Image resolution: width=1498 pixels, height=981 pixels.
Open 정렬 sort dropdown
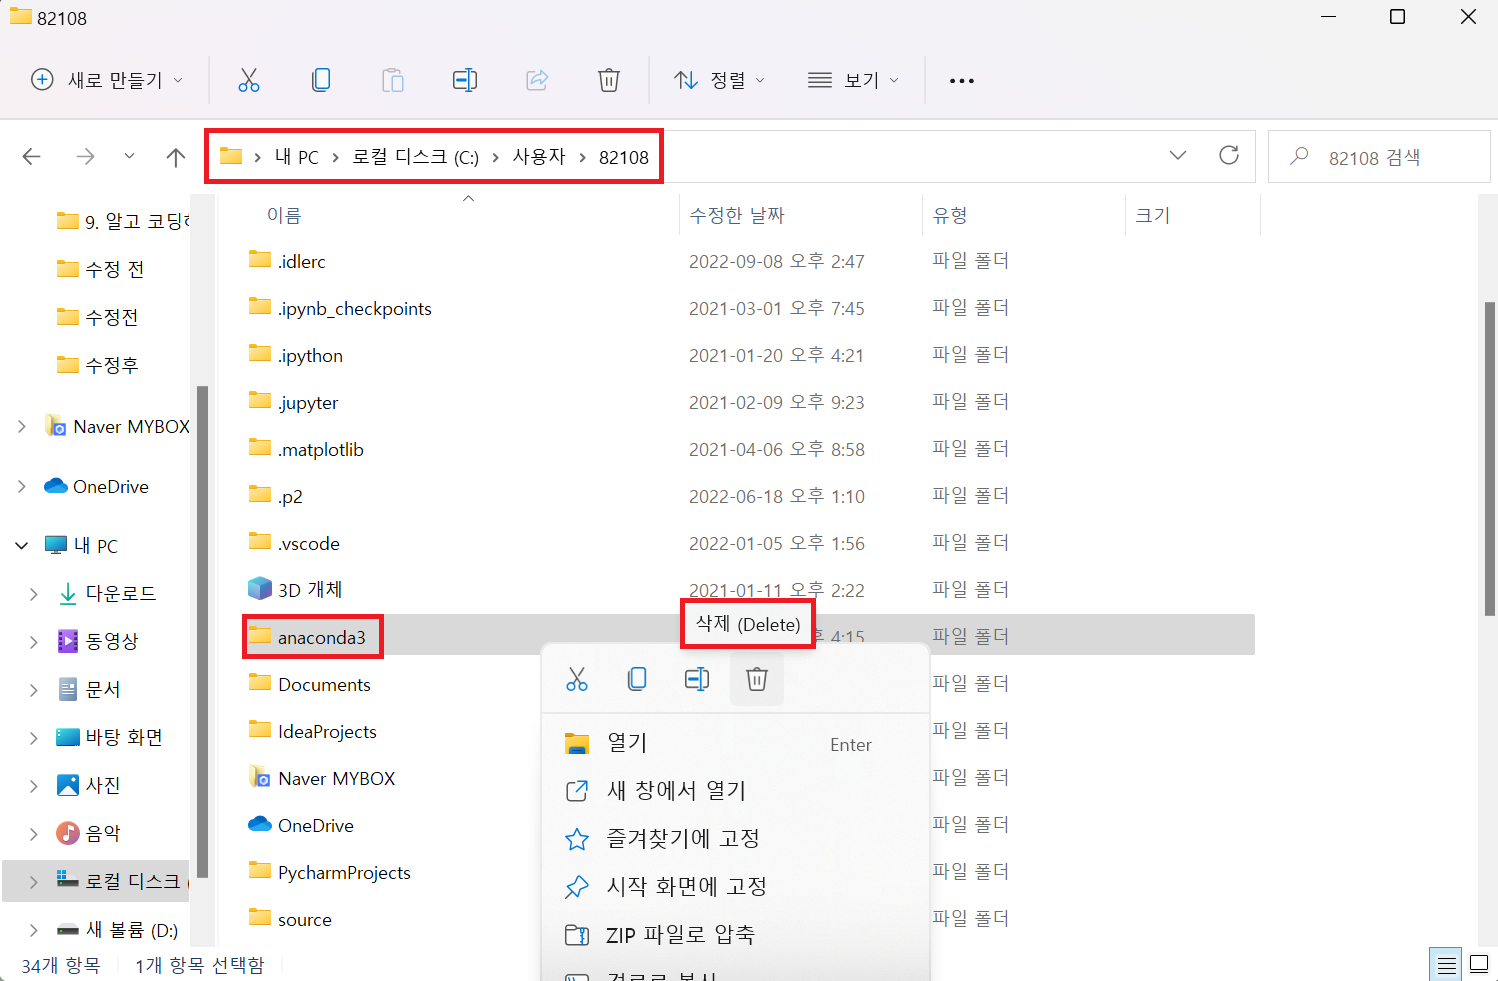coord(720,80)
